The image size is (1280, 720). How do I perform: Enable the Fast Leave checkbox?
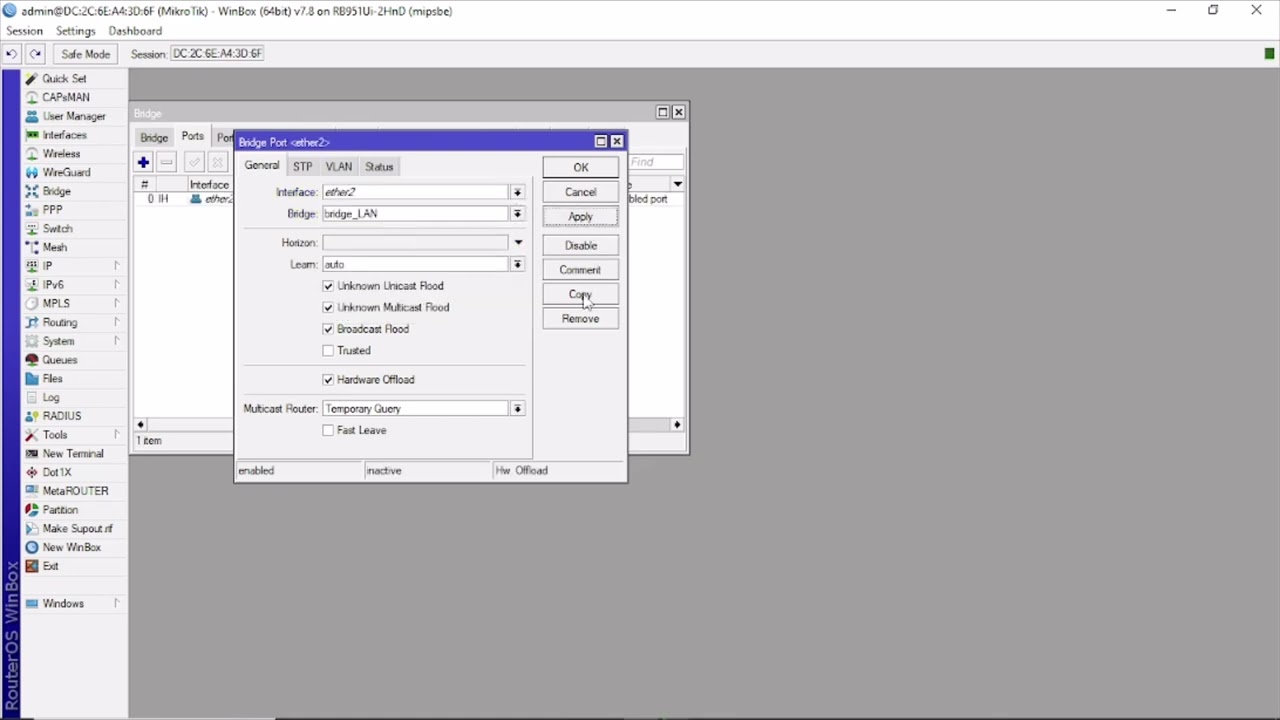pos(328,430)
